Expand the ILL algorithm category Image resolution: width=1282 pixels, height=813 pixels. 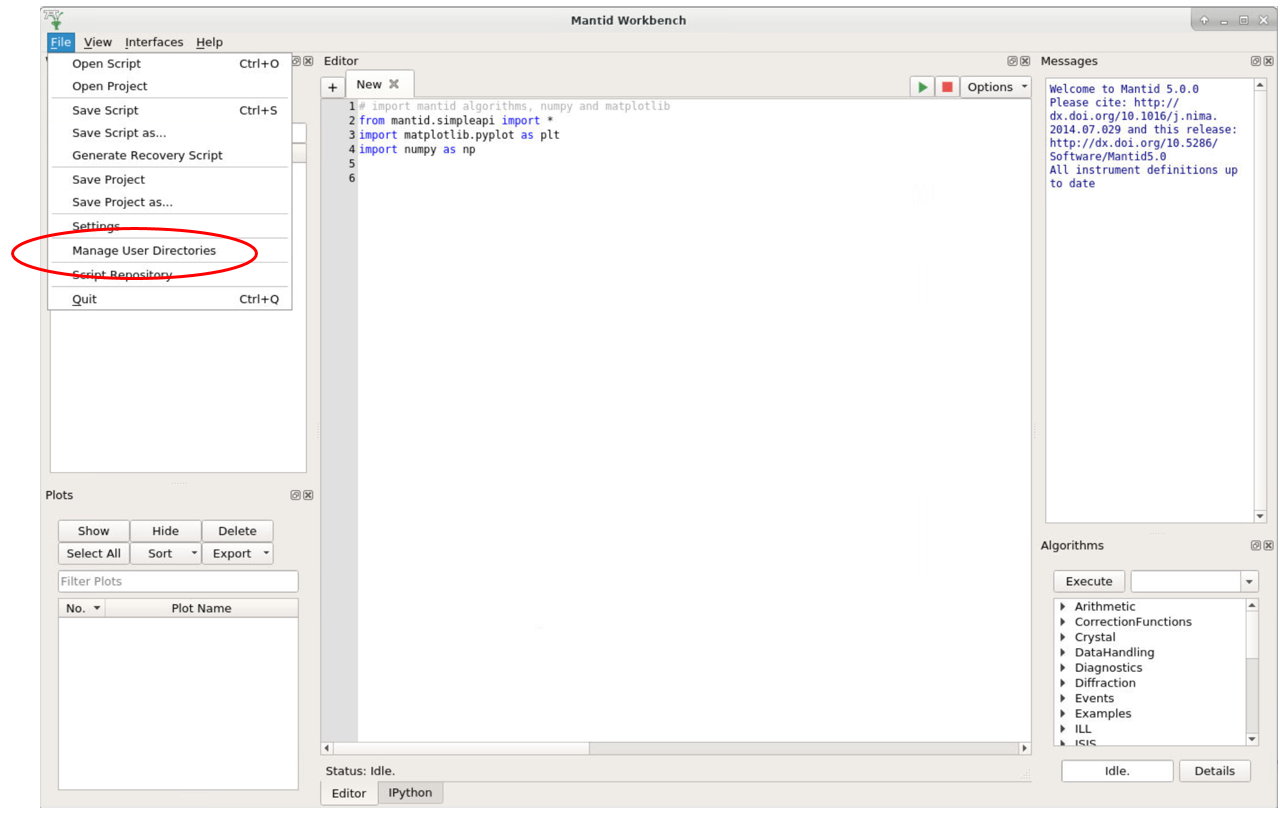(1063, 729)
